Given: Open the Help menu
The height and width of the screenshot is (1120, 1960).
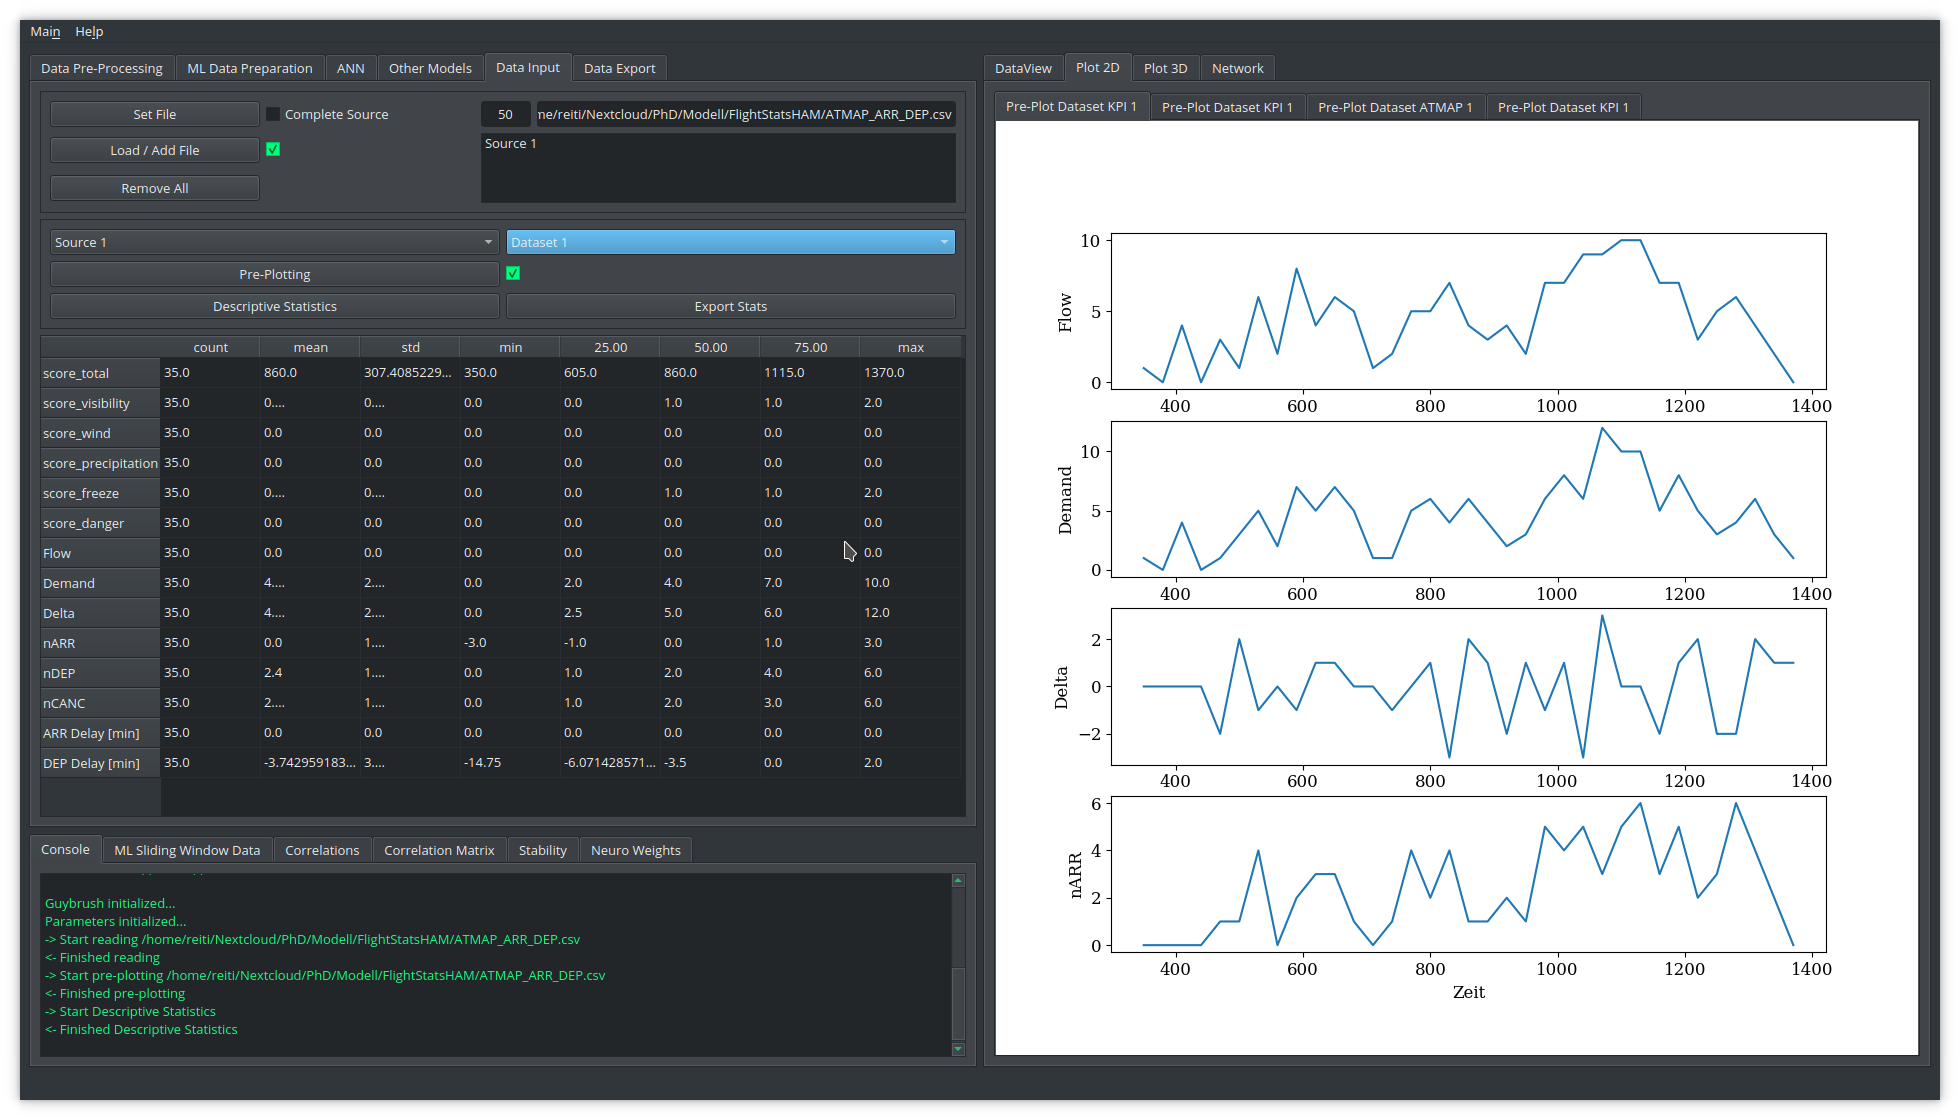Looking at the screenshot, I should click(89, 32).
